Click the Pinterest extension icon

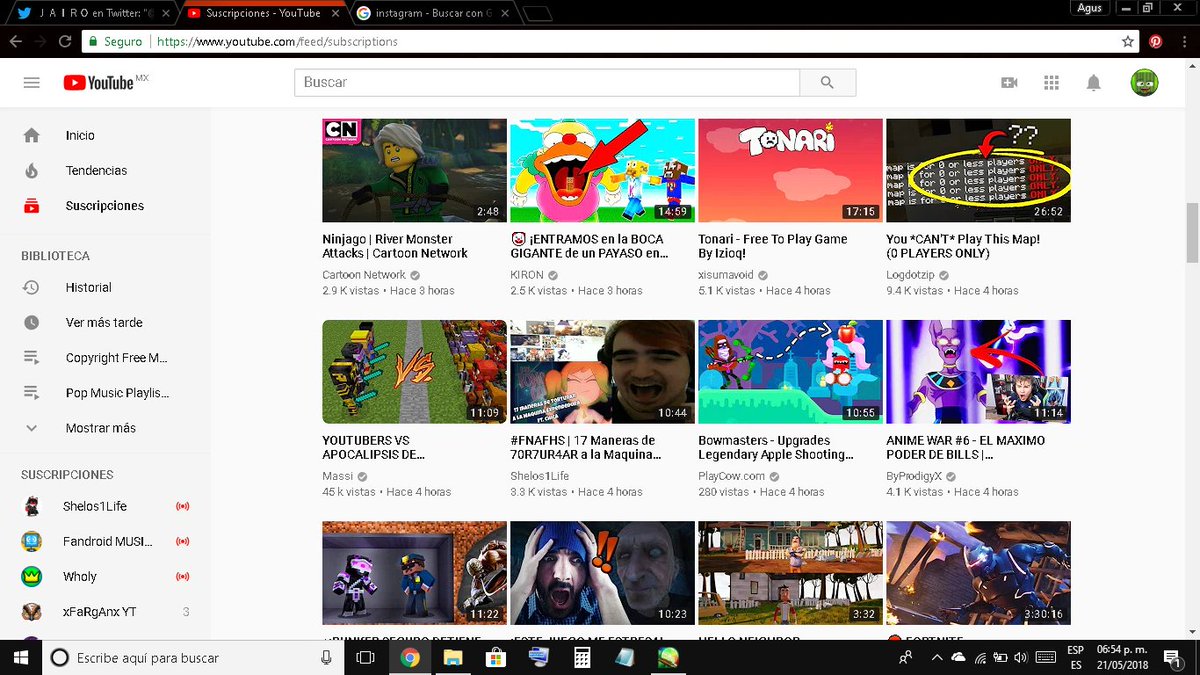[1155, 42]
